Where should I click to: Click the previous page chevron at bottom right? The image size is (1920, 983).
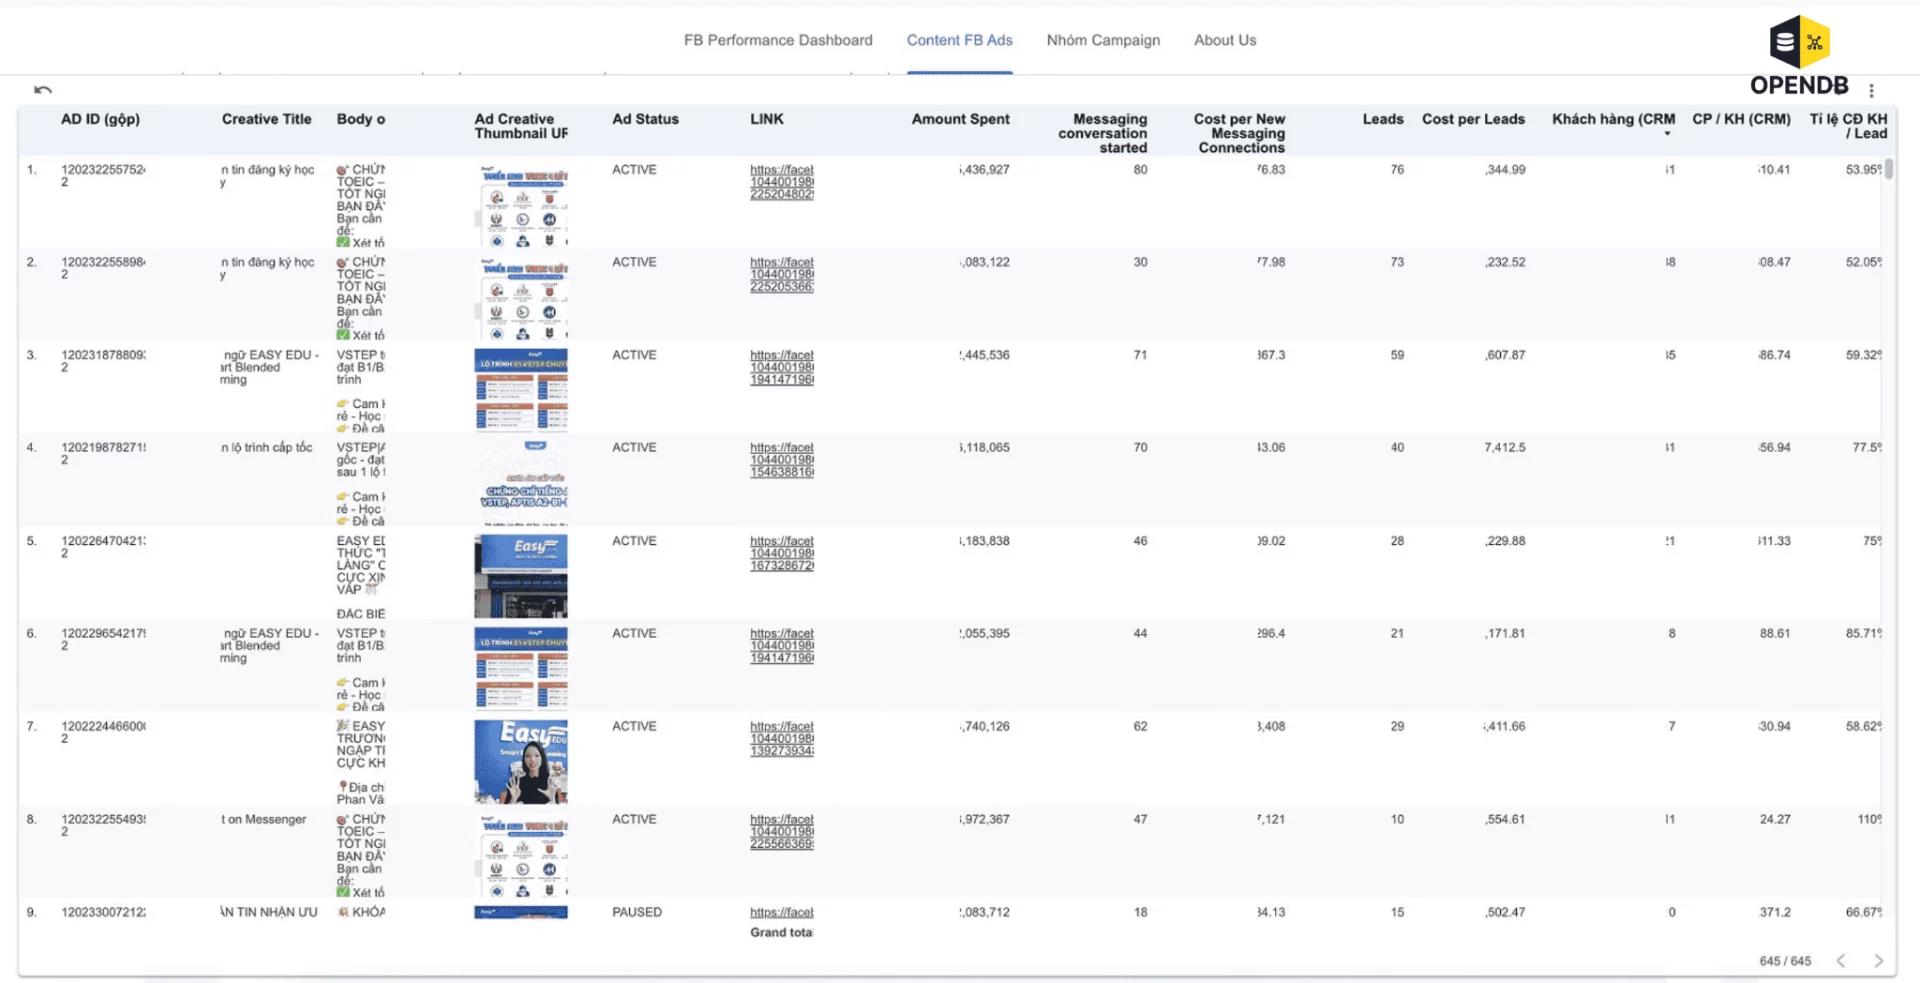[1841, 960]
